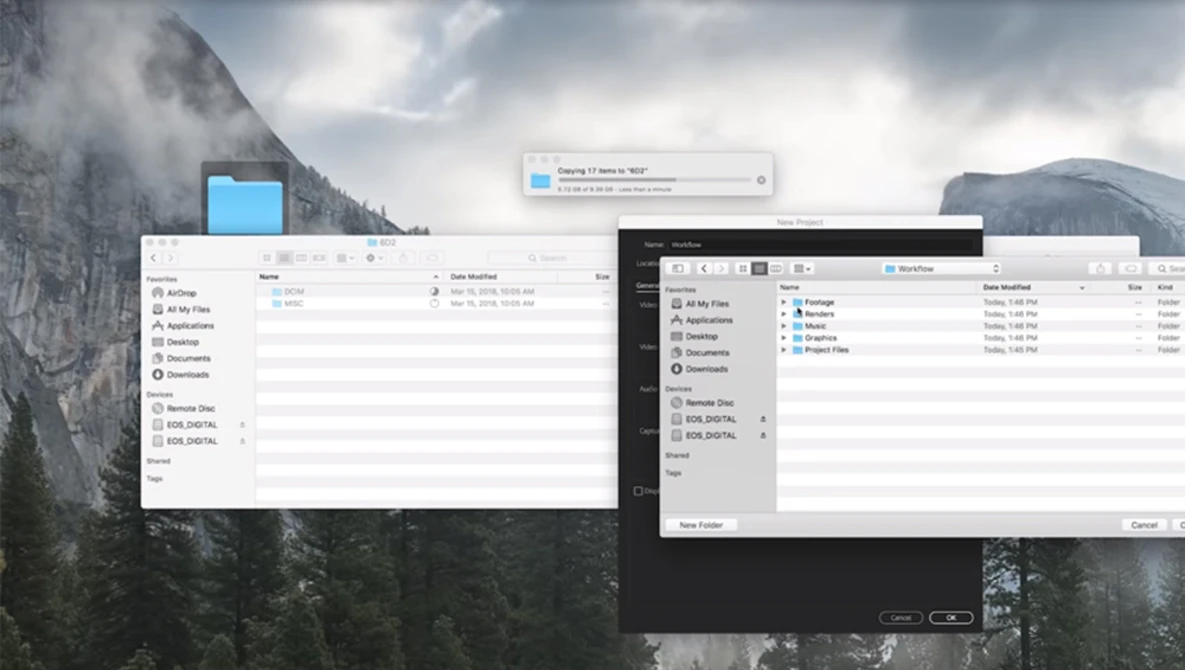Switch Workflow file dialog to column view

click(776, 269)
